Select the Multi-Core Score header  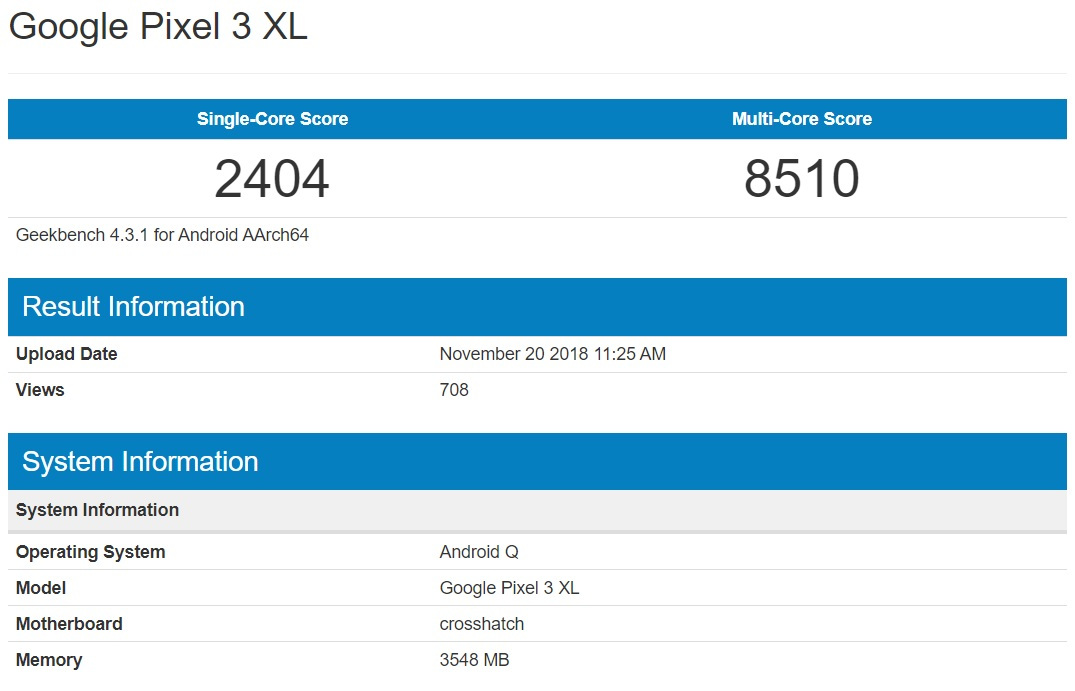coord(801,119)
